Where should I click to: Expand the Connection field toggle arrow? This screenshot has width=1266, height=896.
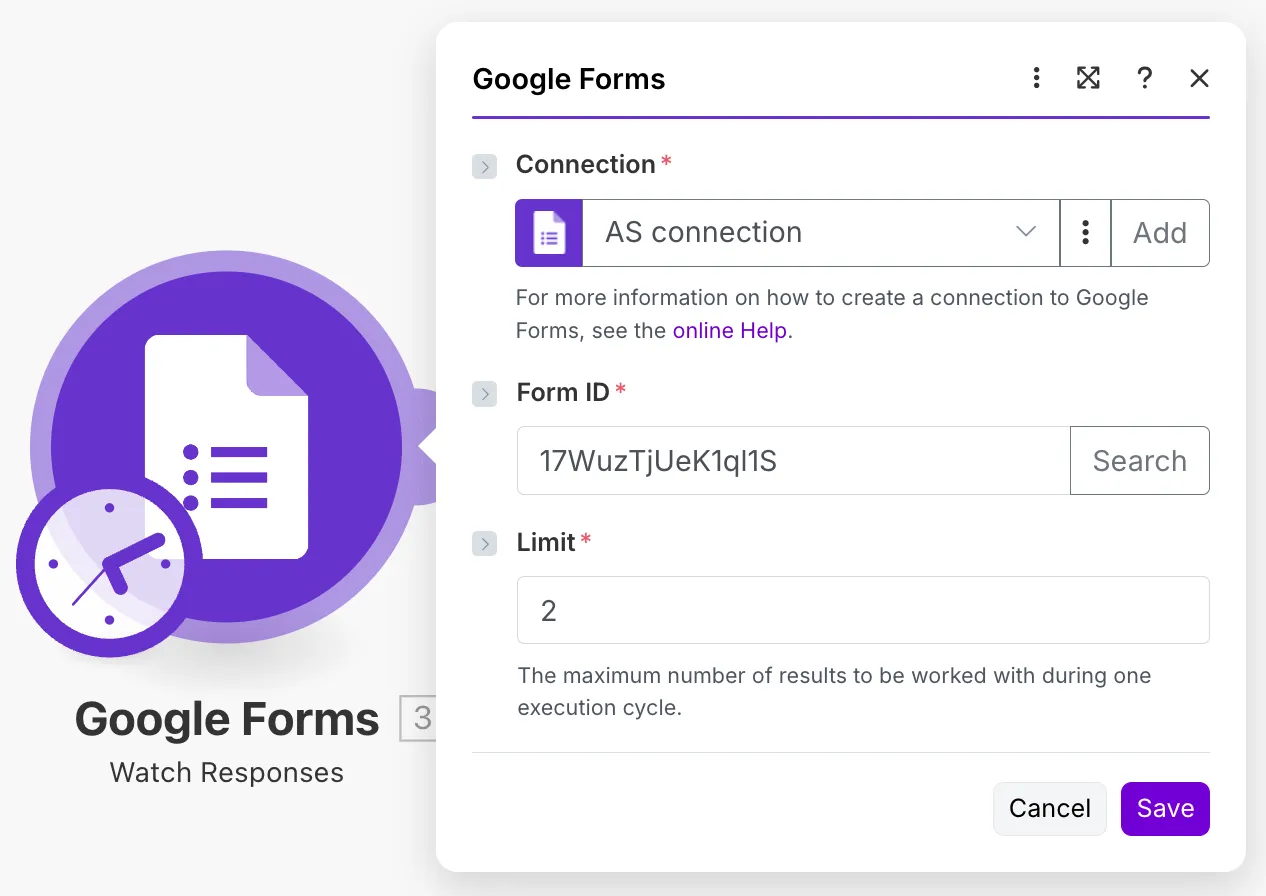coord(485,166)
